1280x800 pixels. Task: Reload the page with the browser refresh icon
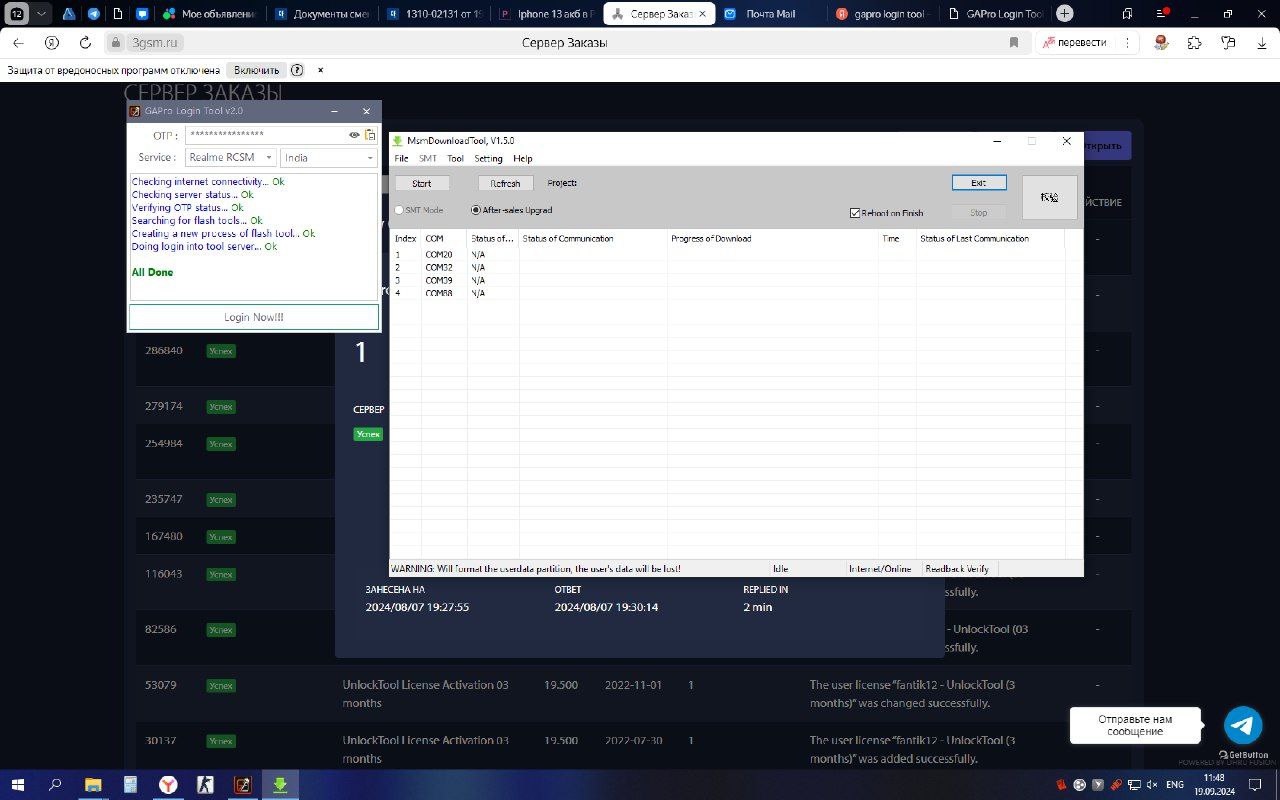pyautogui.click(x=85, y=43)
